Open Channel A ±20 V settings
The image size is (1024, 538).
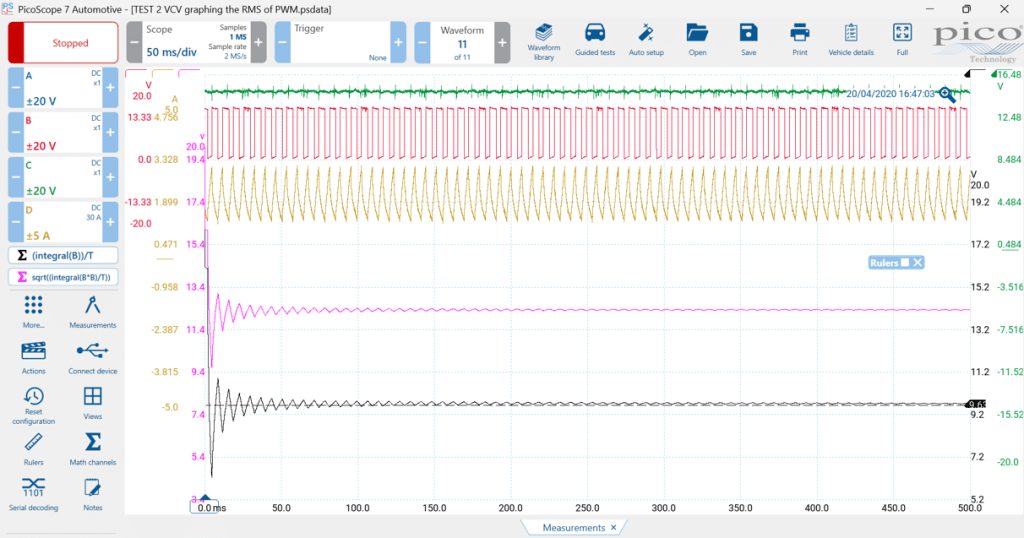63,87
